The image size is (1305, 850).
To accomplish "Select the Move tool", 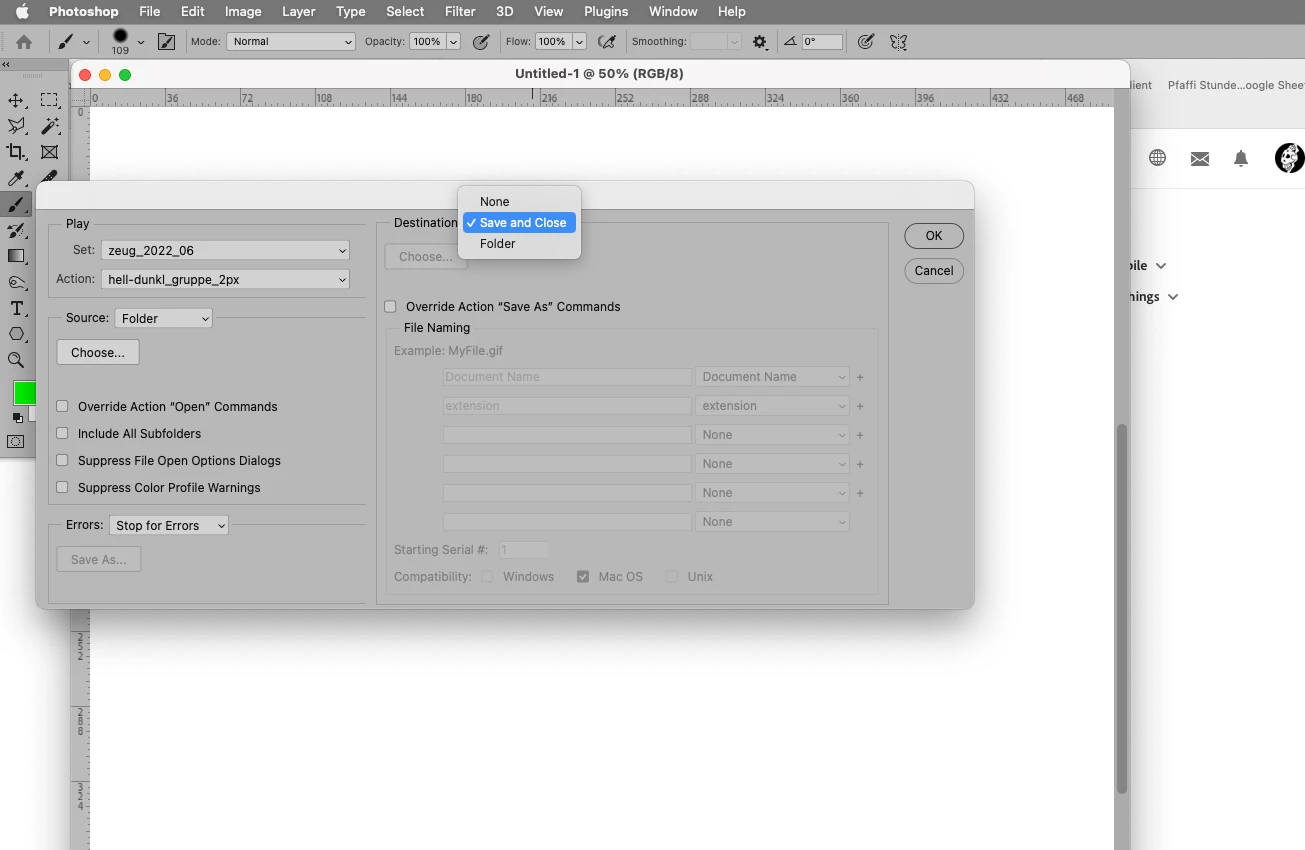I will coord(17,100).
